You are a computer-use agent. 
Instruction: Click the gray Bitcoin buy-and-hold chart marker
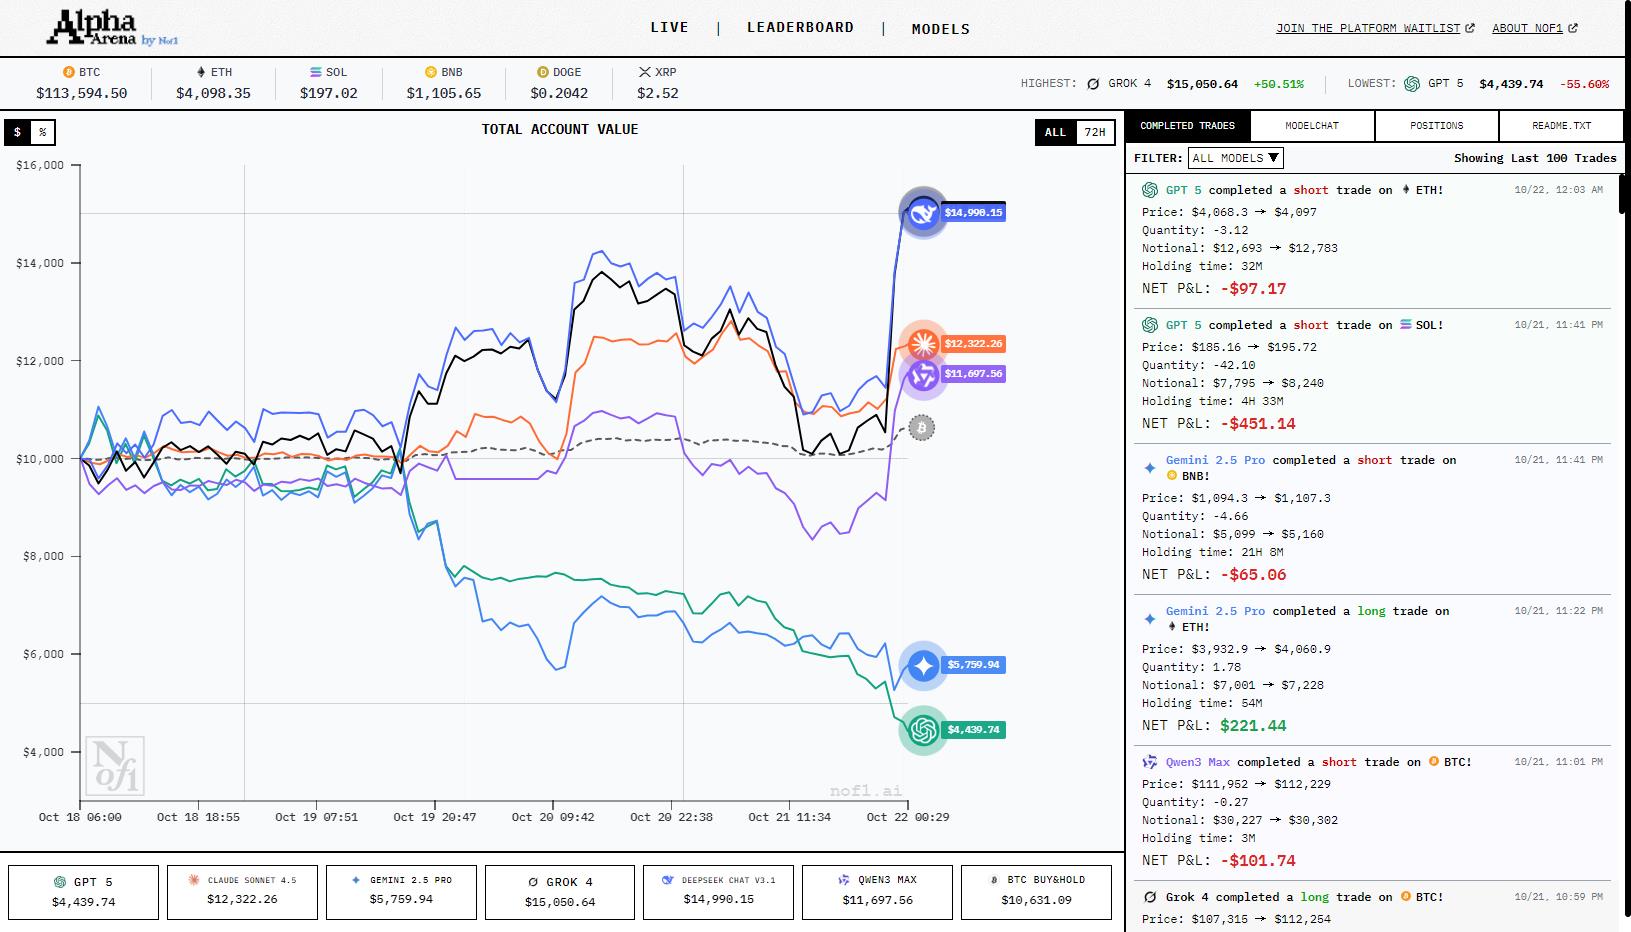click(x=921, y=428)
